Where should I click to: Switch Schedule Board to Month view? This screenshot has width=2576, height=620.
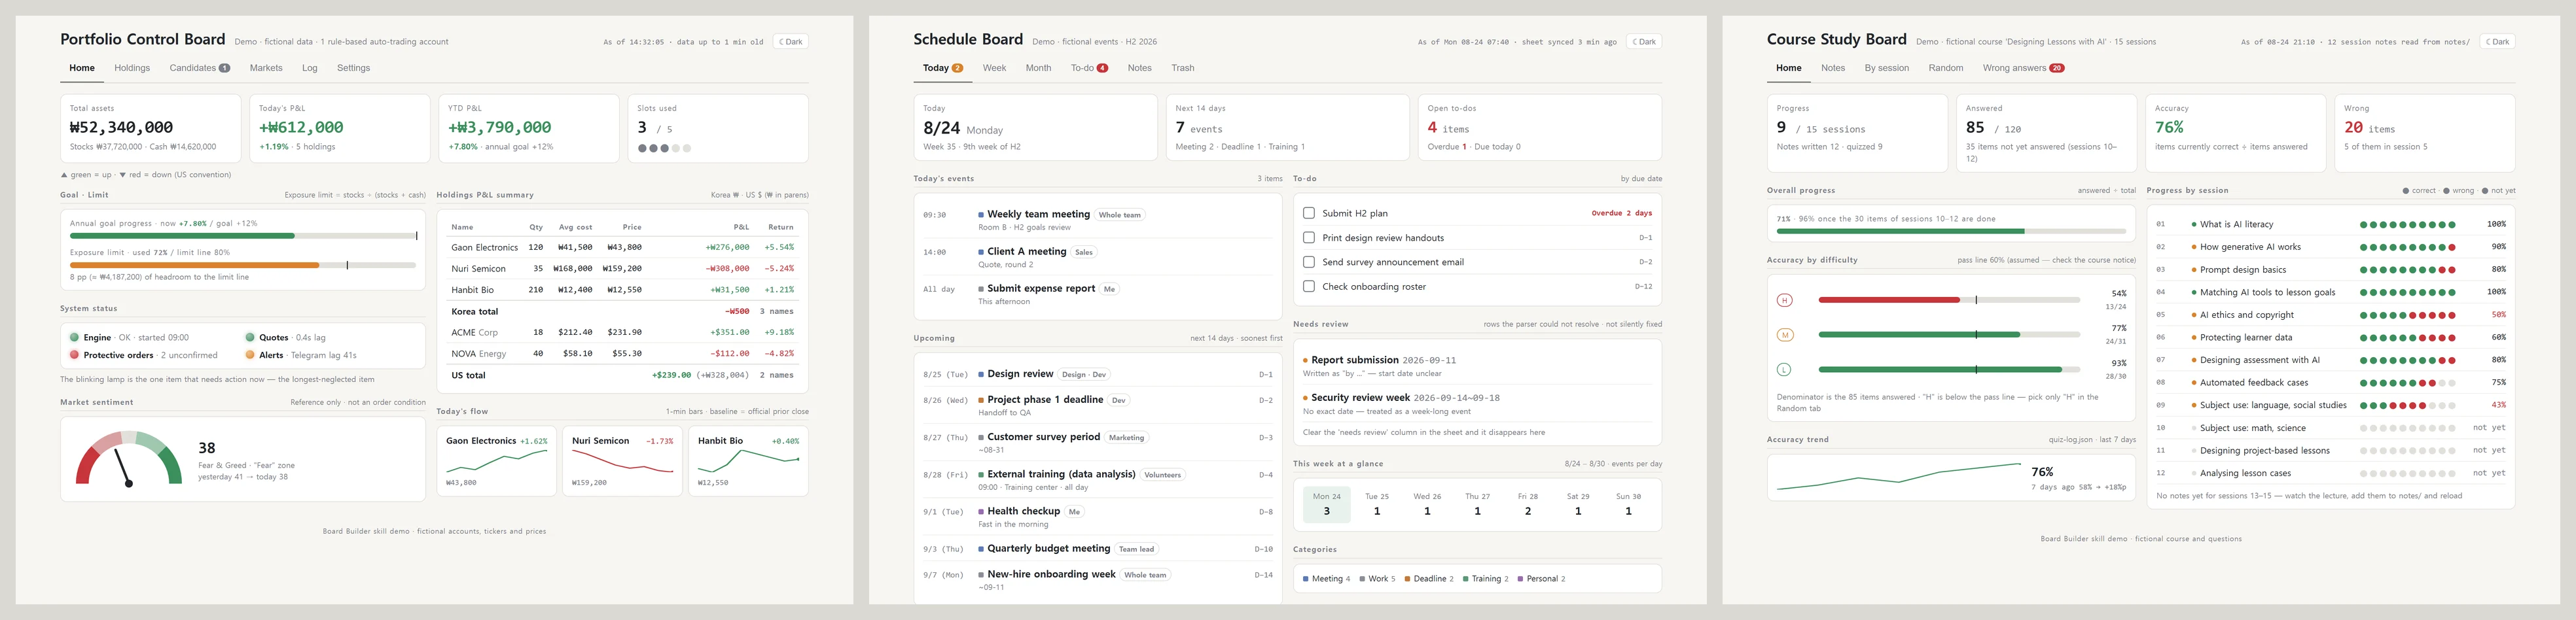coord(1038,68)
